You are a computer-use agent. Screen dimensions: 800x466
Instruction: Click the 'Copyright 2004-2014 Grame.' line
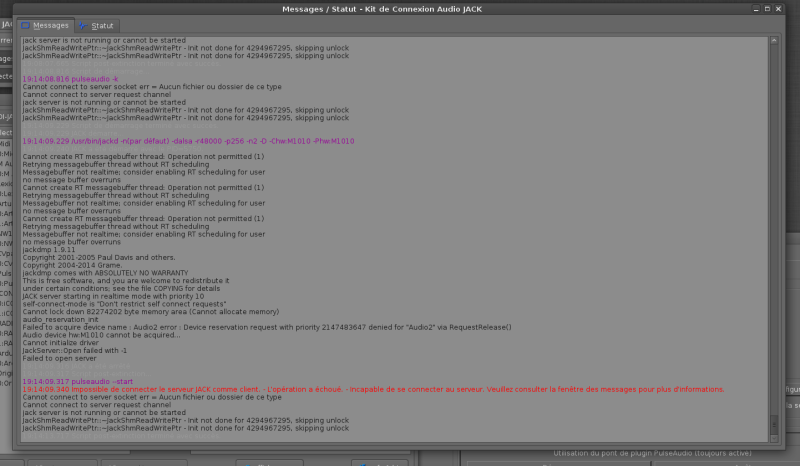click(72, 265)
